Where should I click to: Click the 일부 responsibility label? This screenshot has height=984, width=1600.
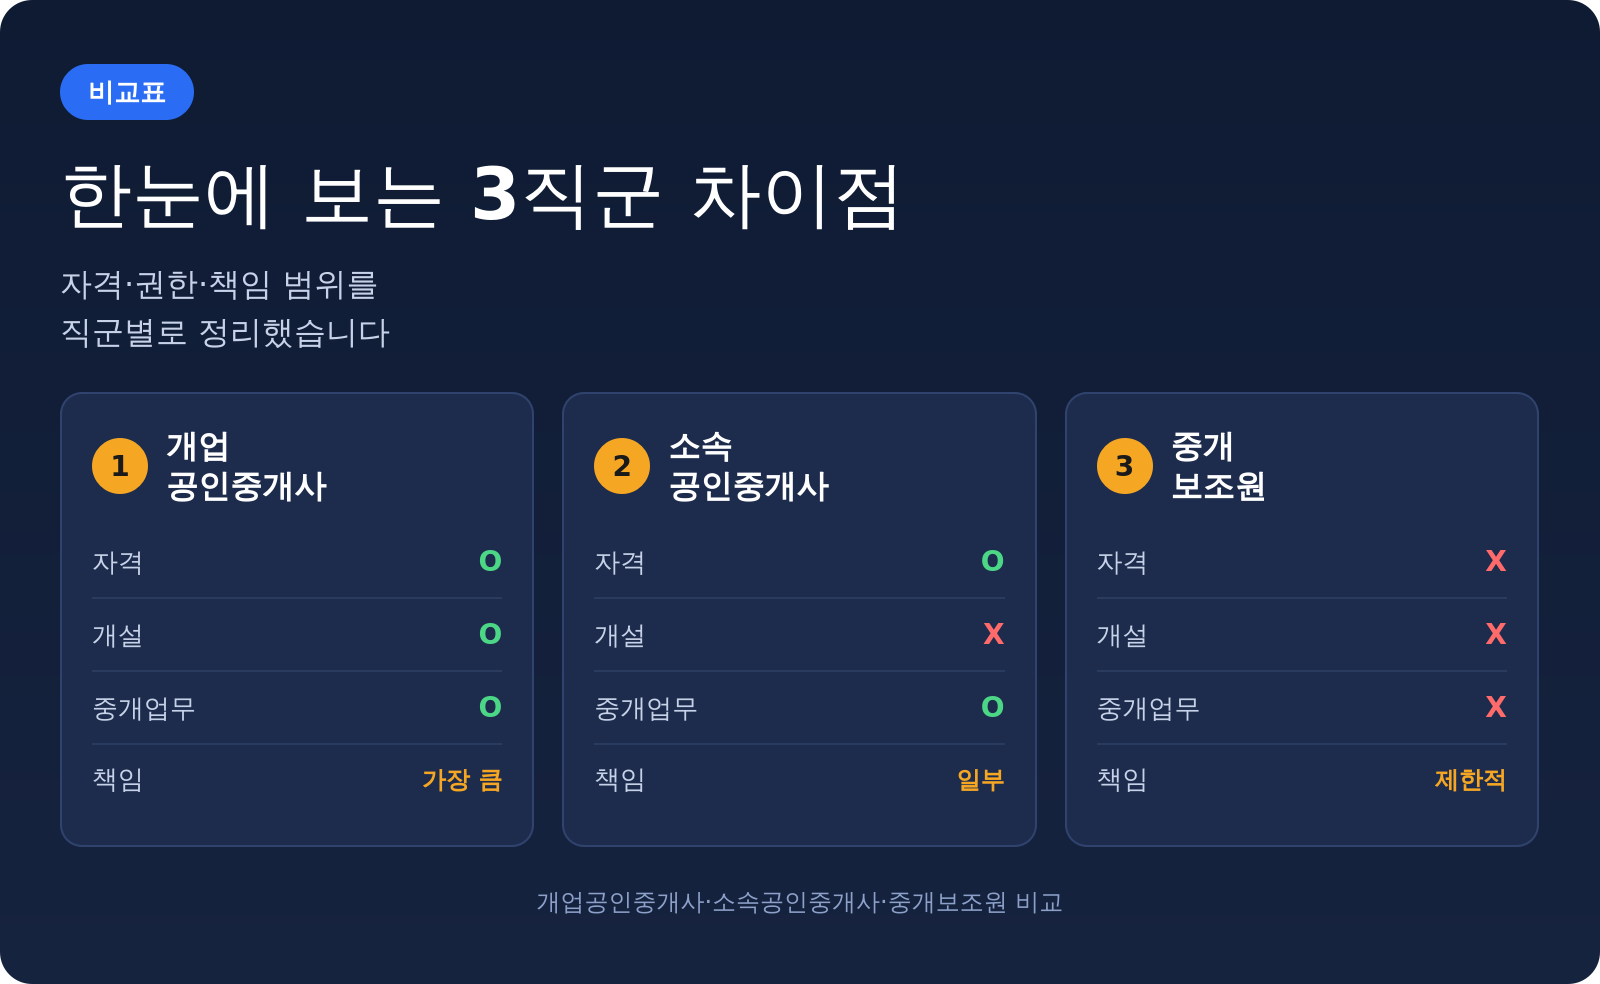pyautogui.click(x=980, y=780)
